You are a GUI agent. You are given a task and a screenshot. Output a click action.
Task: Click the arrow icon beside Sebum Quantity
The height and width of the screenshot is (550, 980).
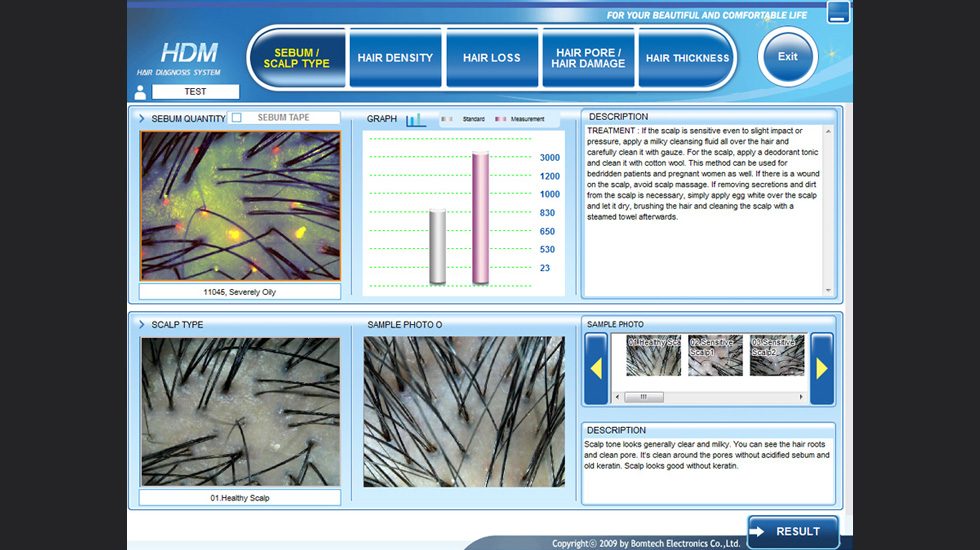(x=143, y=118)
